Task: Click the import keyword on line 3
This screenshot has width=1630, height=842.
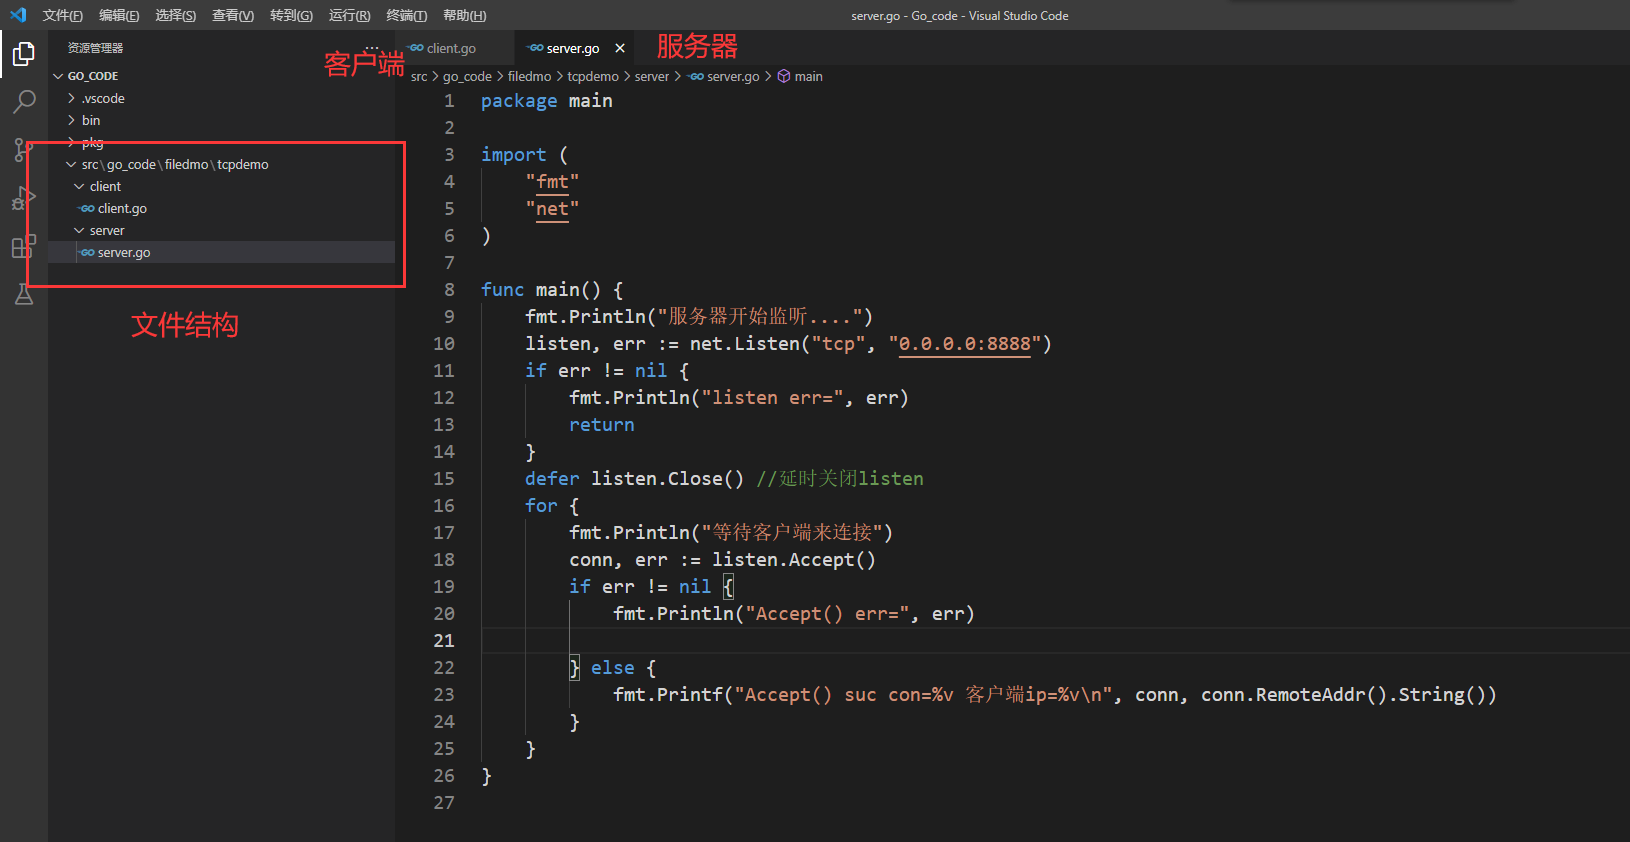Action: coord(514,155)
